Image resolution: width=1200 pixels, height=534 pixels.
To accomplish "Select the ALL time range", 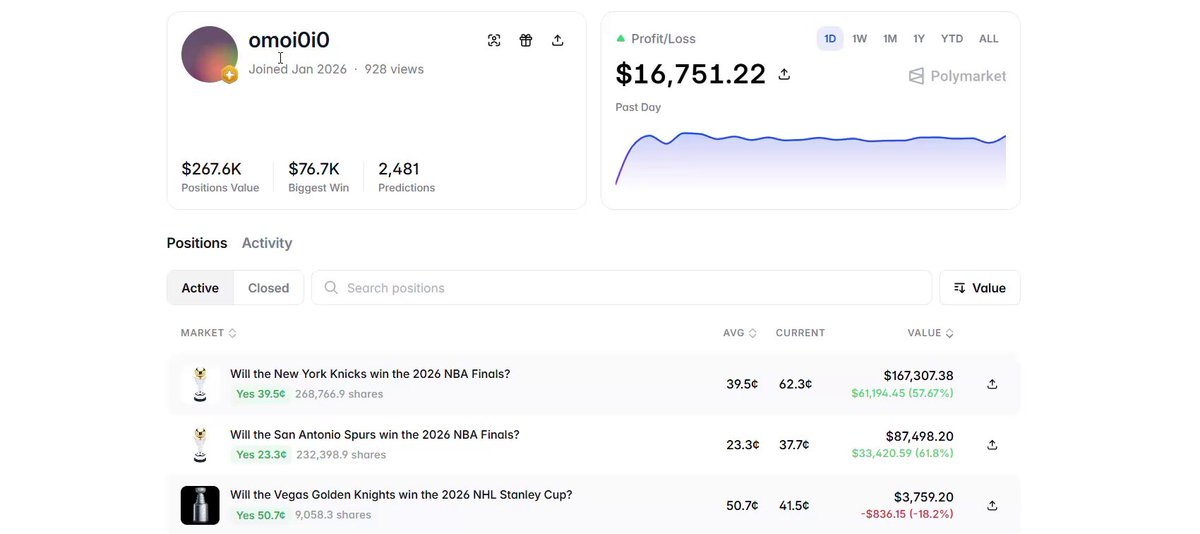I will [989, 39].
